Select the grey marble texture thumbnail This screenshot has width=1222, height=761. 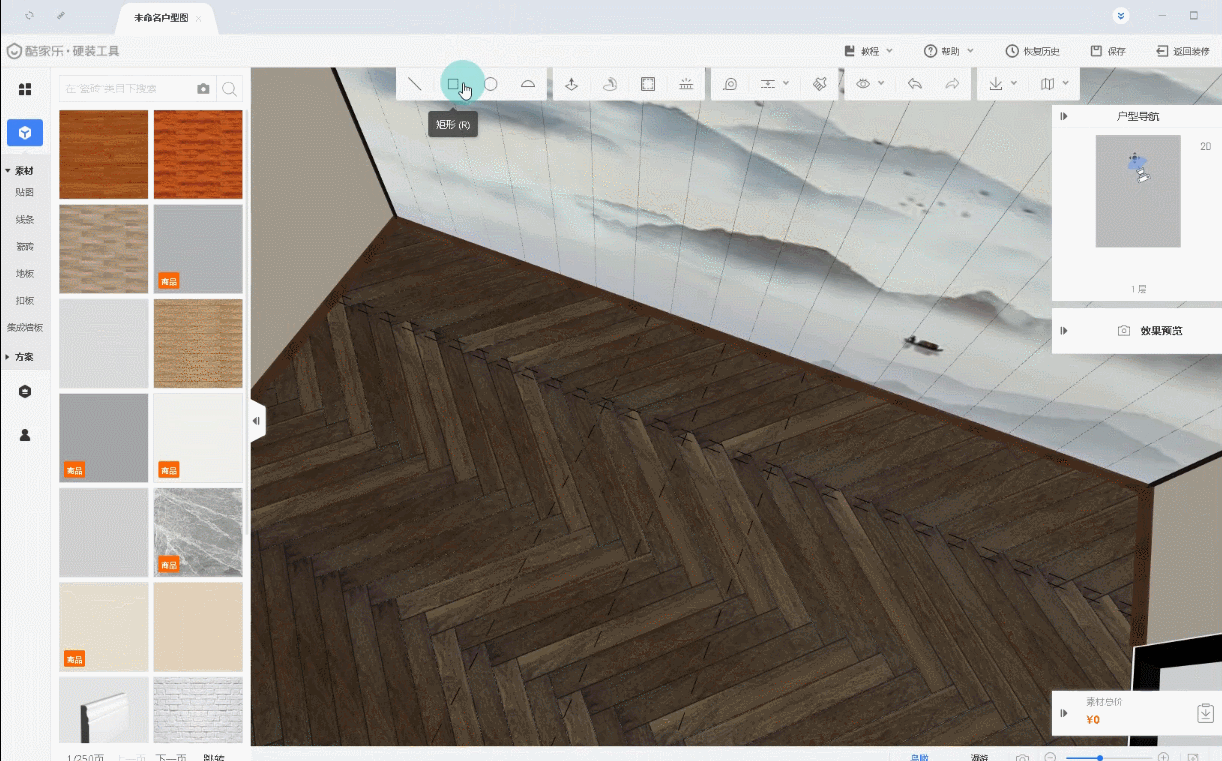point(198,532)
